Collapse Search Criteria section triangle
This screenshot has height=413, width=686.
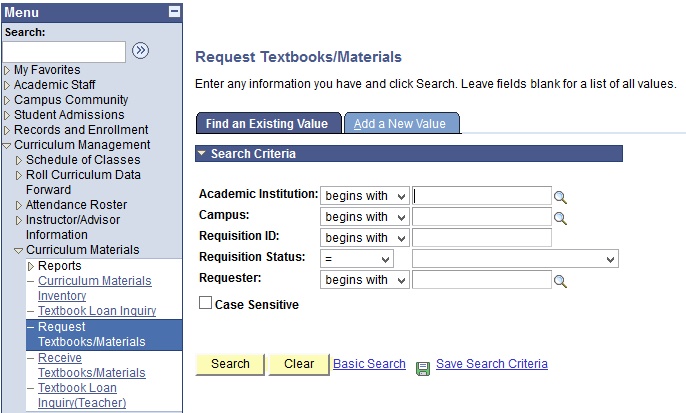201,154
